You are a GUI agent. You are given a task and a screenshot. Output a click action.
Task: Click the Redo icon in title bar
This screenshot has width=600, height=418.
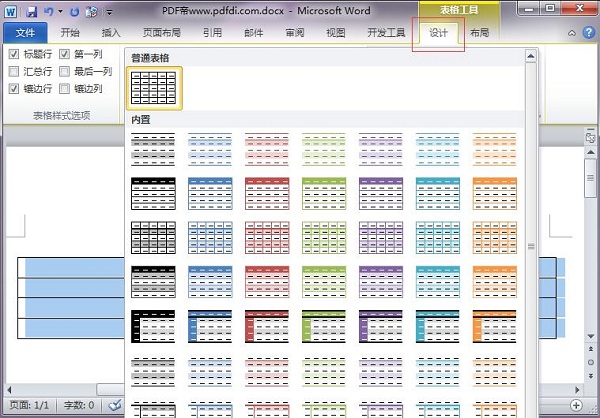75,12
